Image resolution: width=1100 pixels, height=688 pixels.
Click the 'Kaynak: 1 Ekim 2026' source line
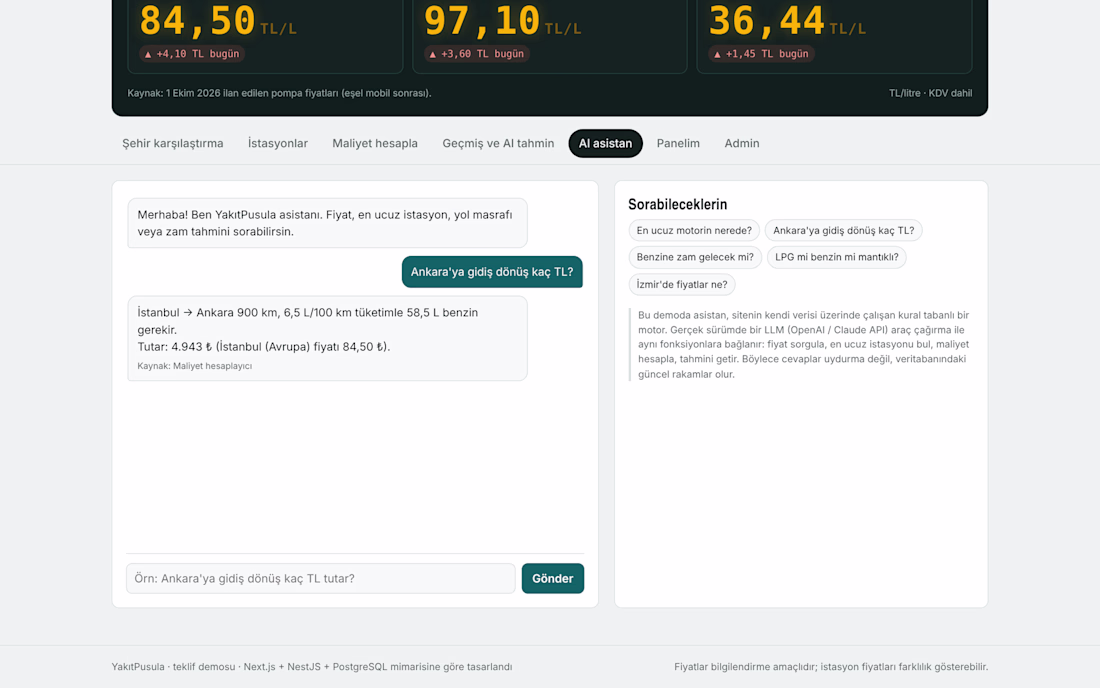coord(279,93)
